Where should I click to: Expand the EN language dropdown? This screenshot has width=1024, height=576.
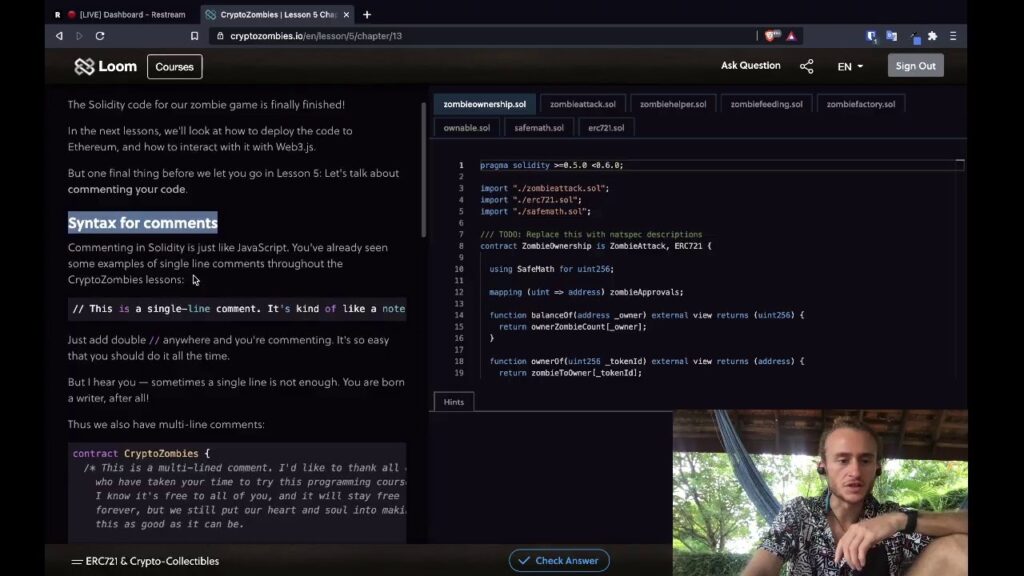point(848,65)
